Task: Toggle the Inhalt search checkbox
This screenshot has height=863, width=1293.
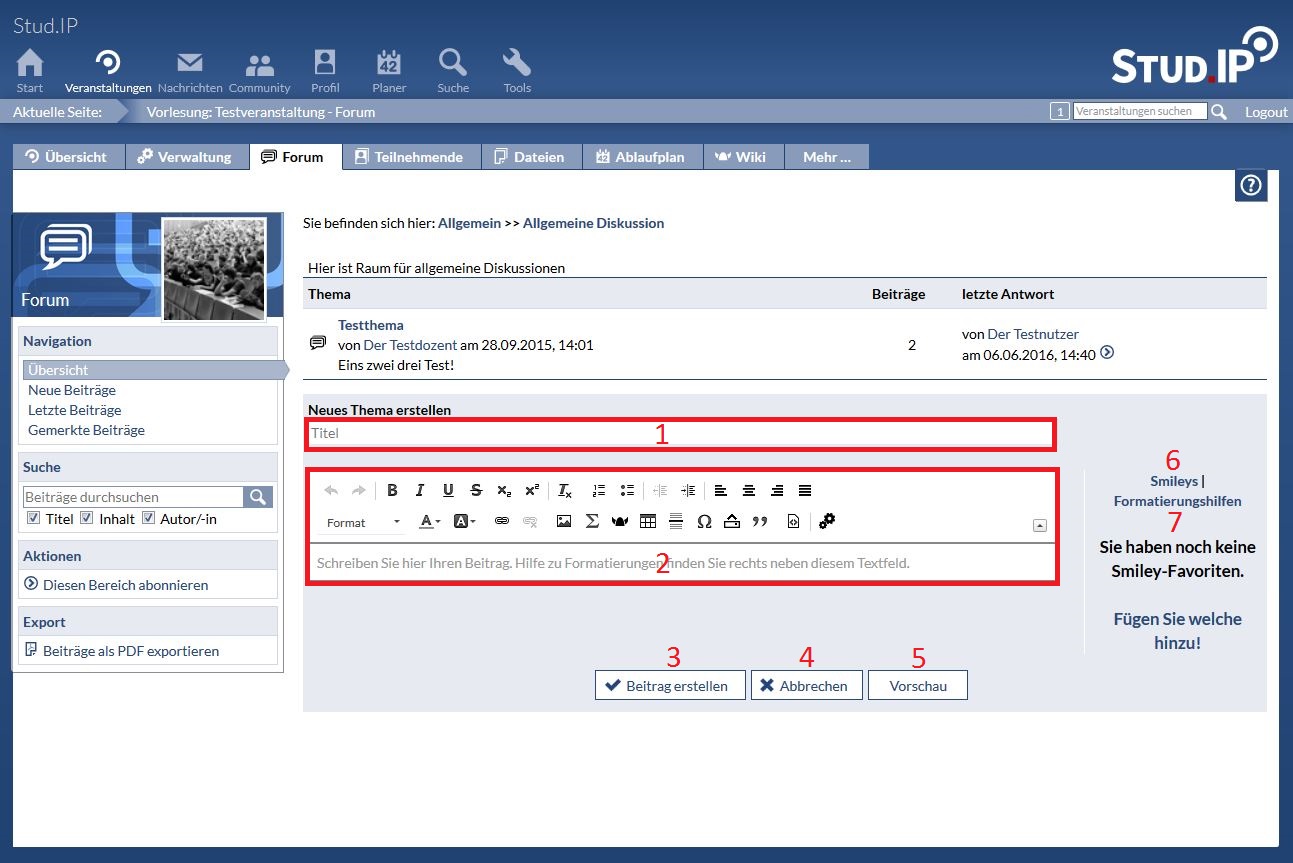Action: [x=87, y=518]
